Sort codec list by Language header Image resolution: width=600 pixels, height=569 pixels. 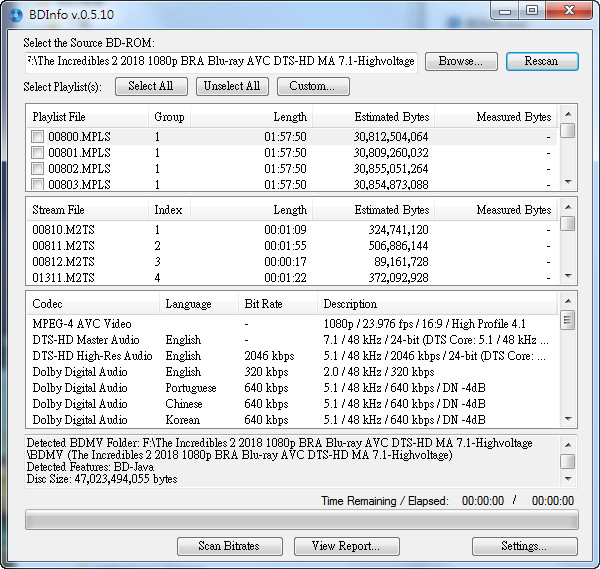[199, 304]
